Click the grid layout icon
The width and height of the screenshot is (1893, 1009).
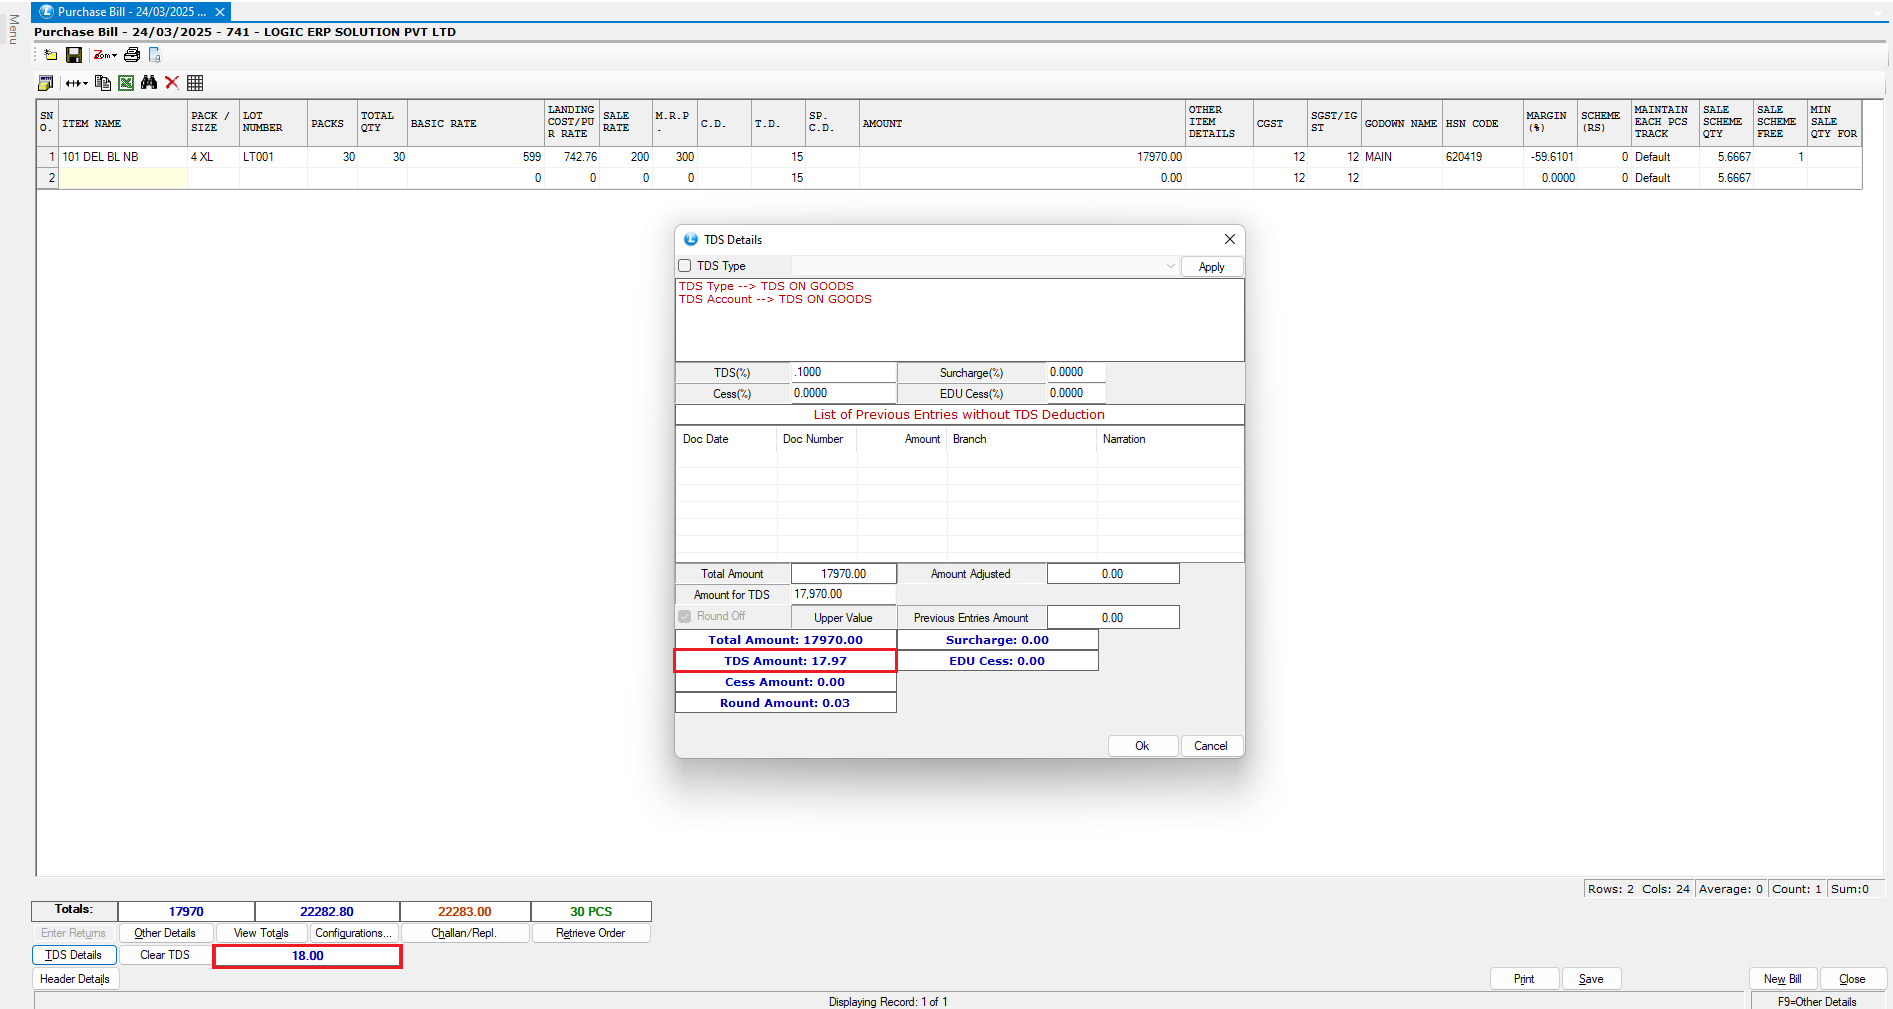coord(195,83)
